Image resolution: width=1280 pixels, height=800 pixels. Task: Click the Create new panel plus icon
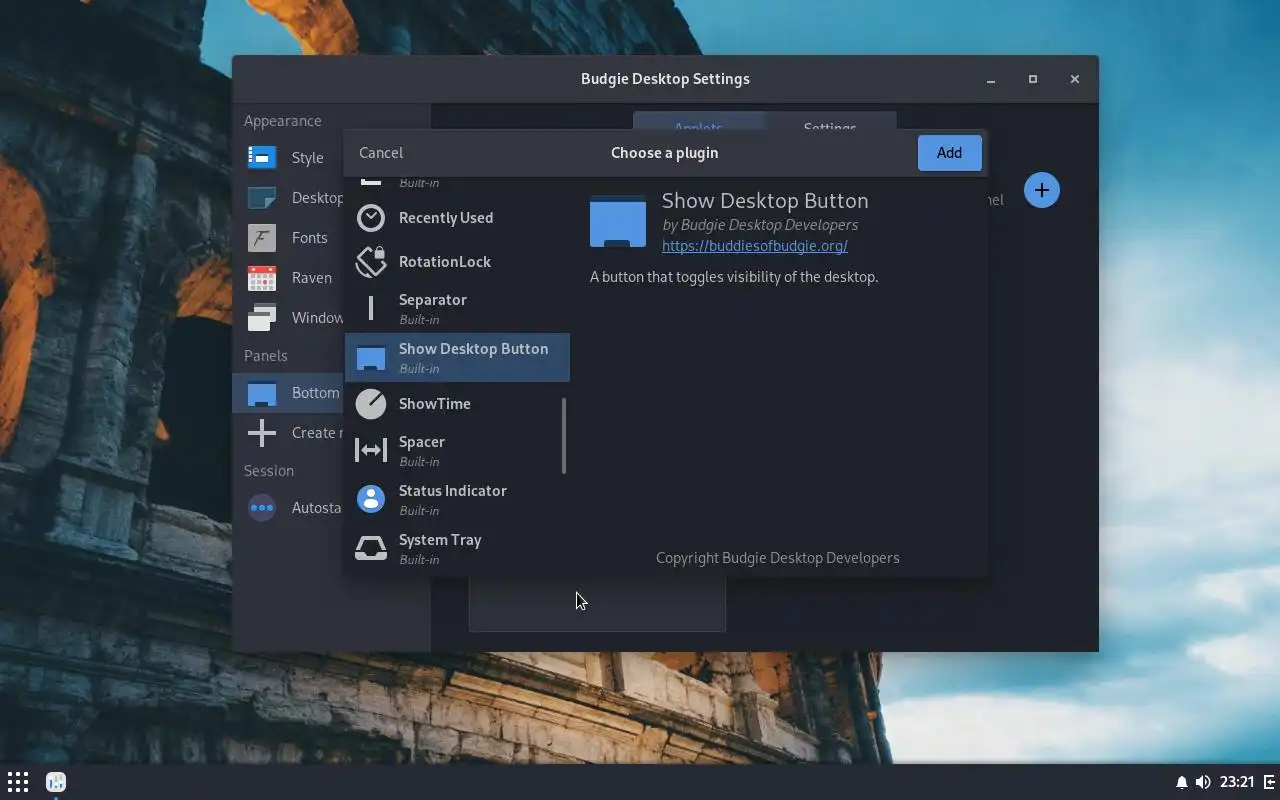coord(262,433)
